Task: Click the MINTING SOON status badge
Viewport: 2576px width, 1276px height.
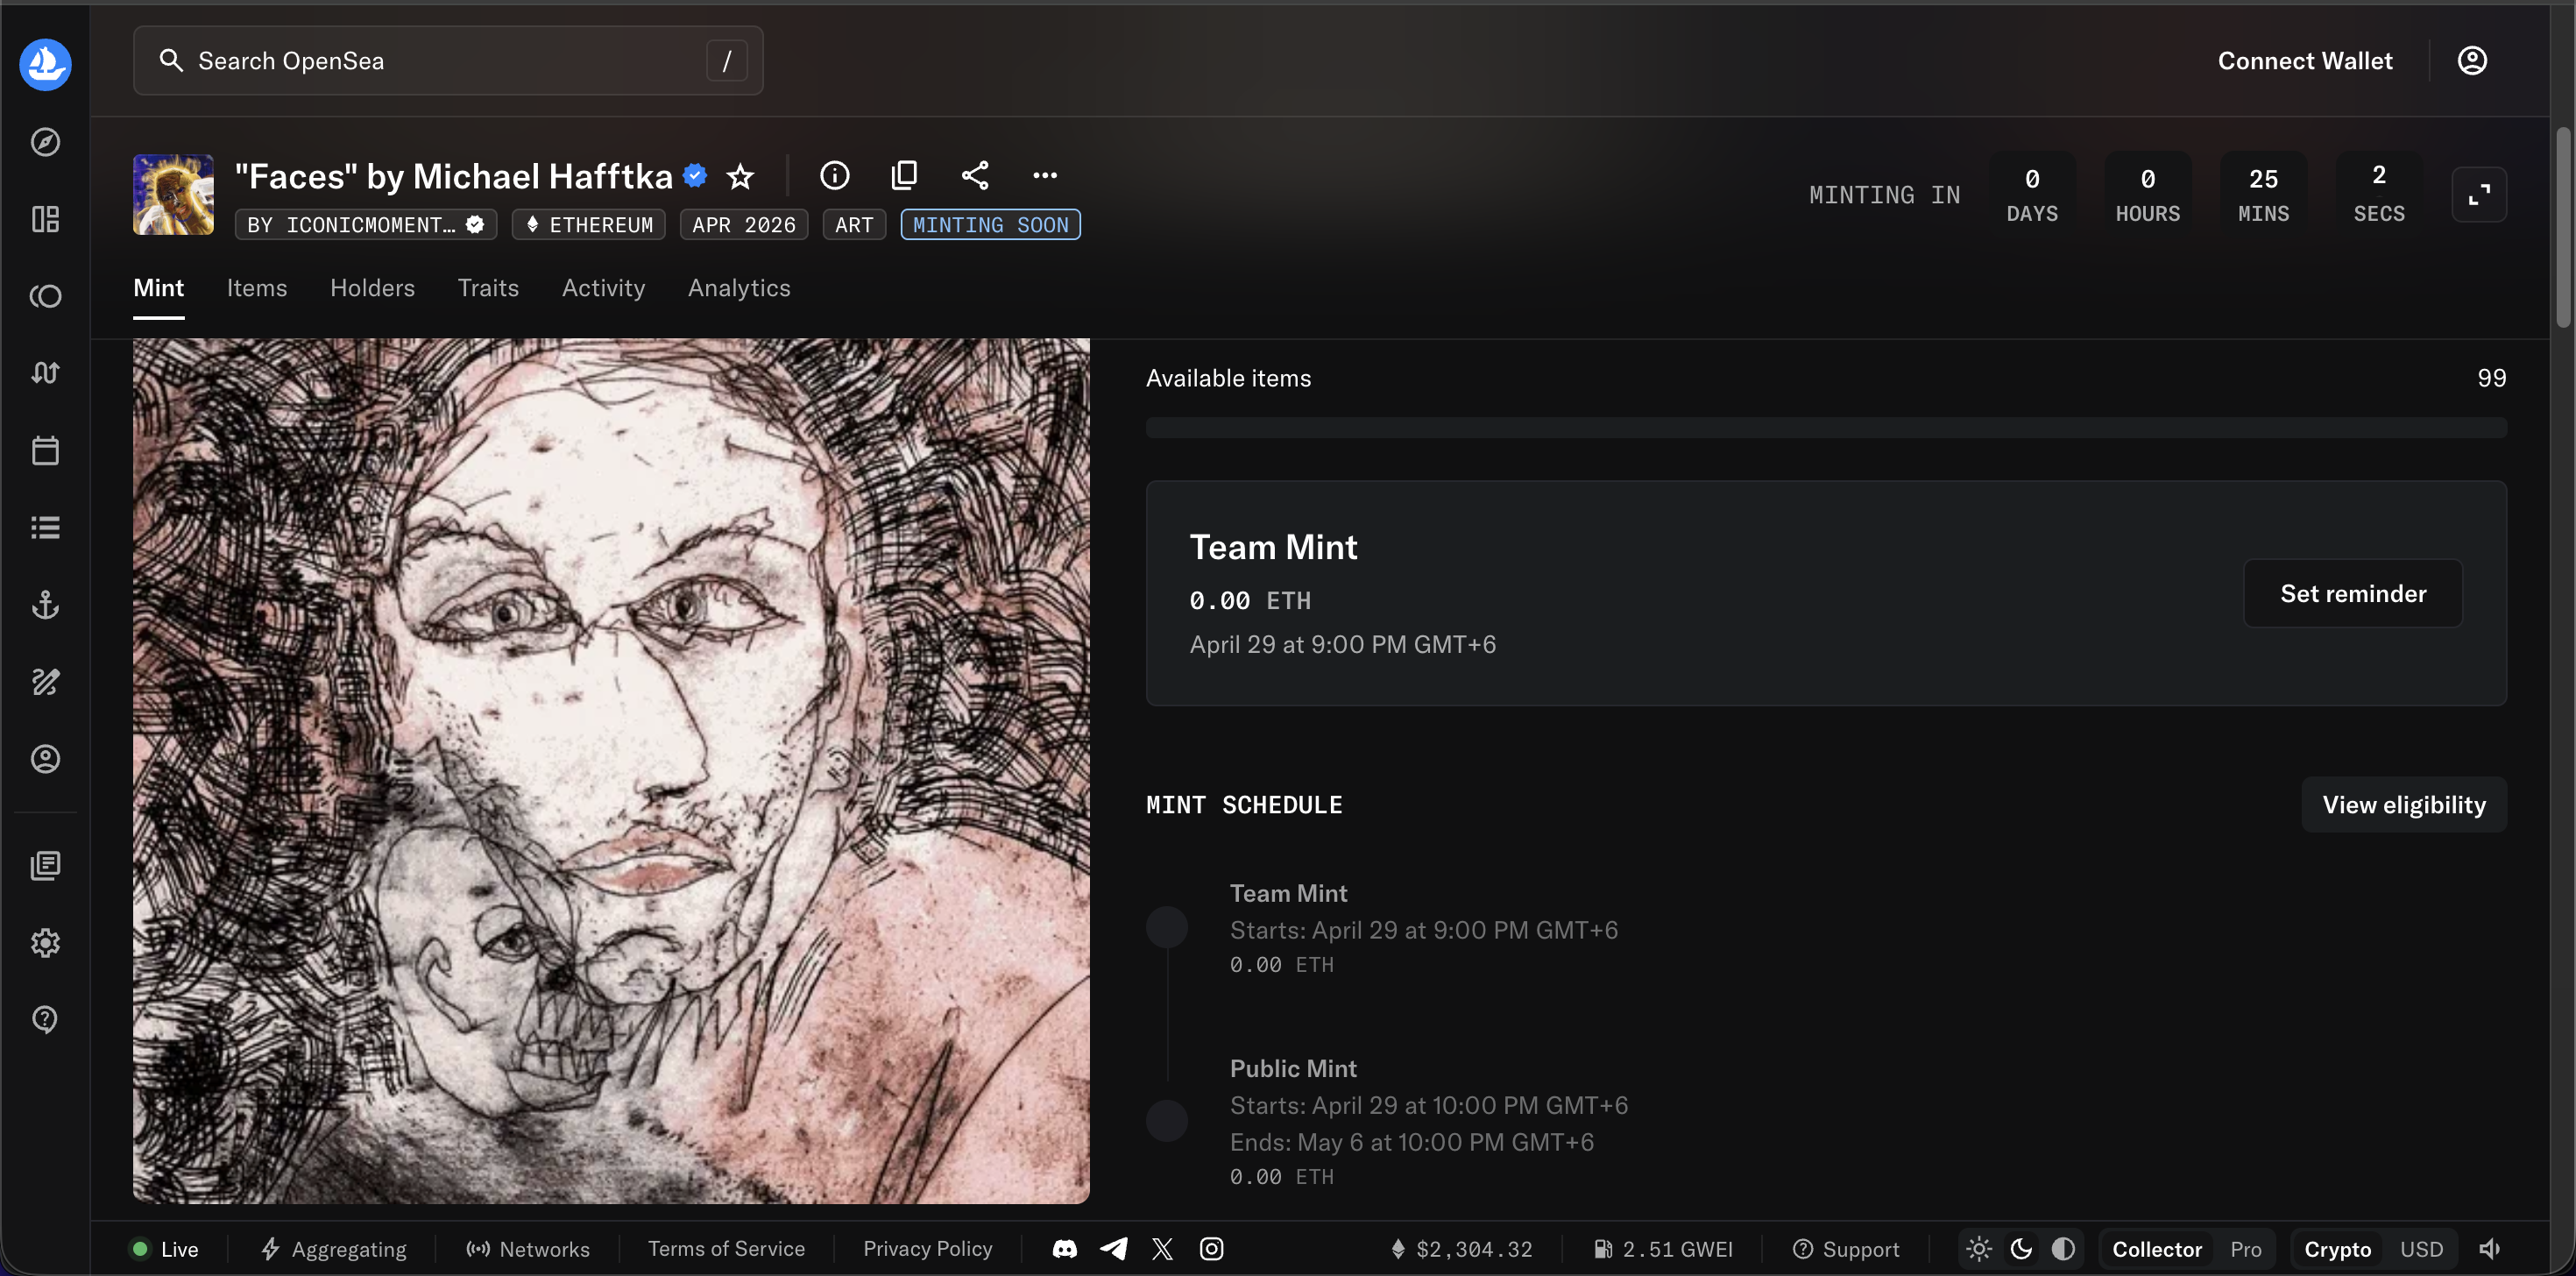Action: tap(990, 225)
